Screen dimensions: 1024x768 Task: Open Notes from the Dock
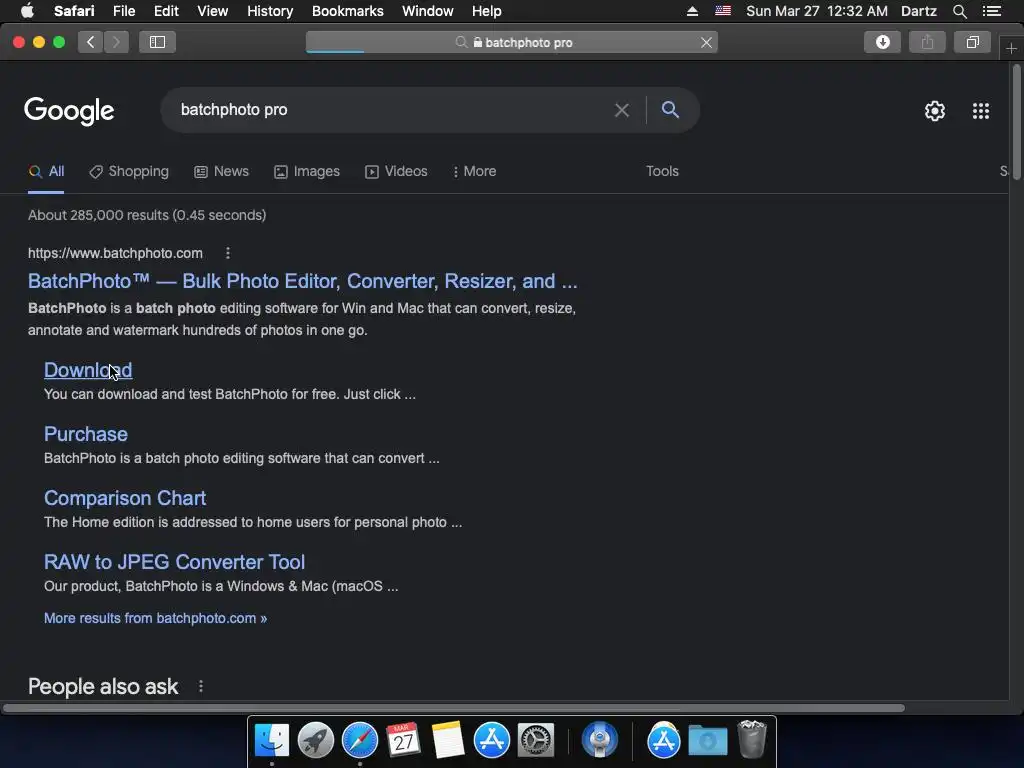coord(447,740)
